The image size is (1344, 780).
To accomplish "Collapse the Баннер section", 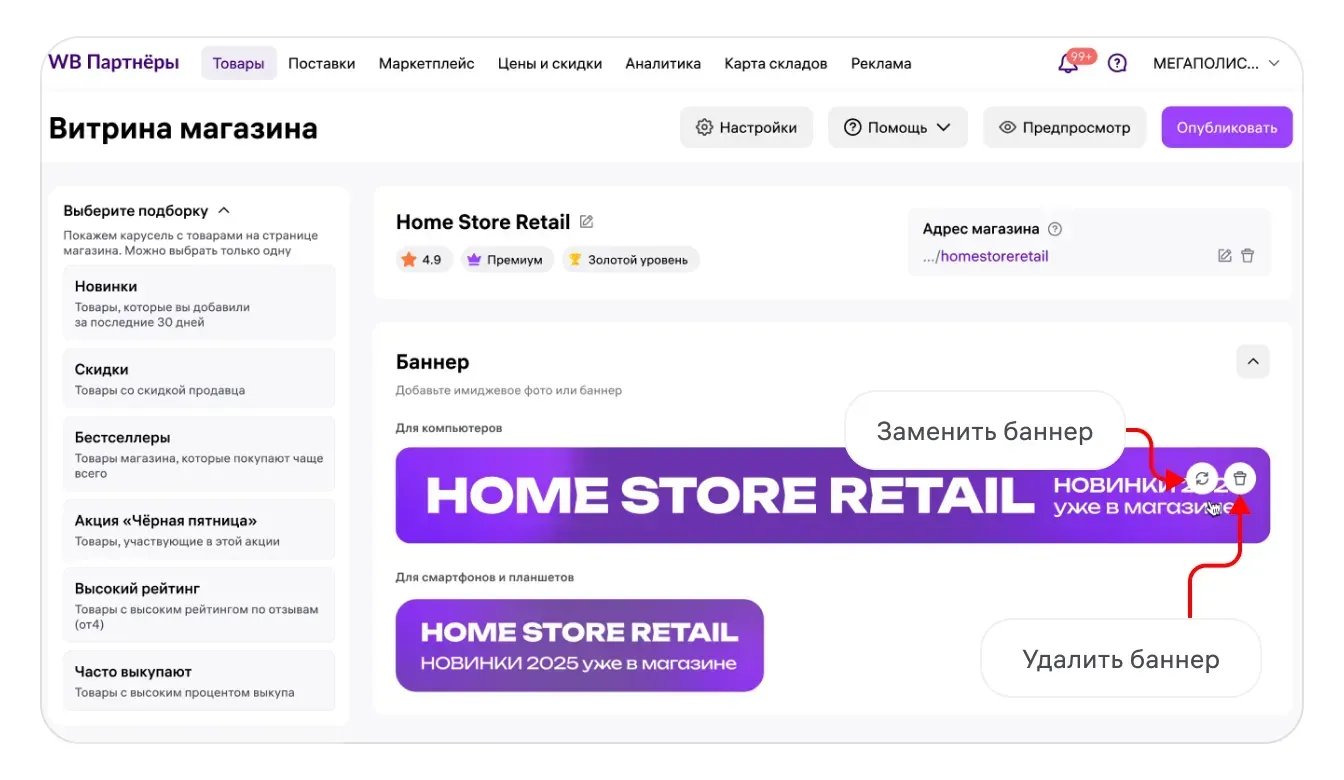I will (1253, 362).
